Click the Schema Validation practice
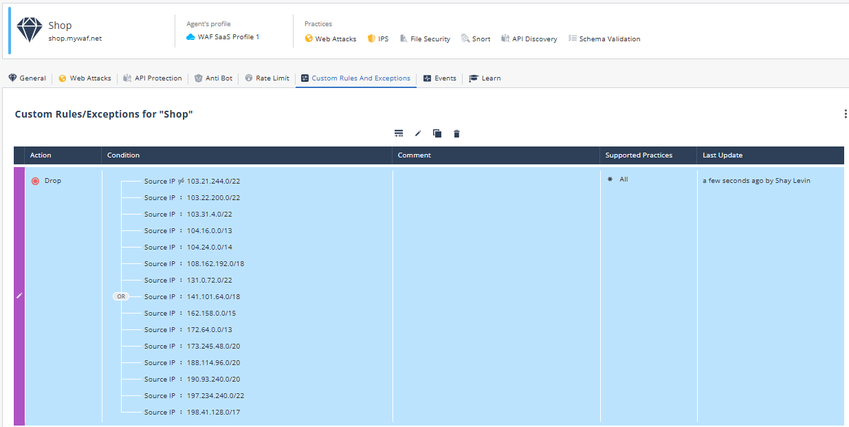The height and width of the screenshot is (427, 849). click(x=603, y=39)
